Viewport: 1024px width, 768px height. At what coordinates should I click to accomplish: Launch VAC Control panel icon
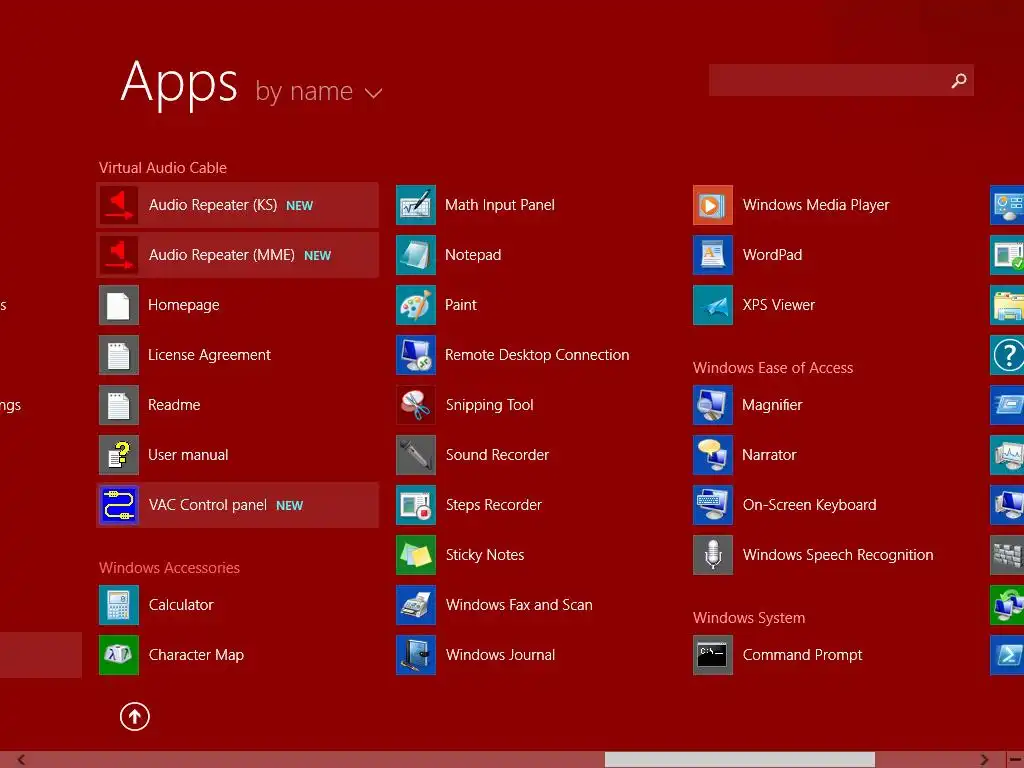pos(119,505)
